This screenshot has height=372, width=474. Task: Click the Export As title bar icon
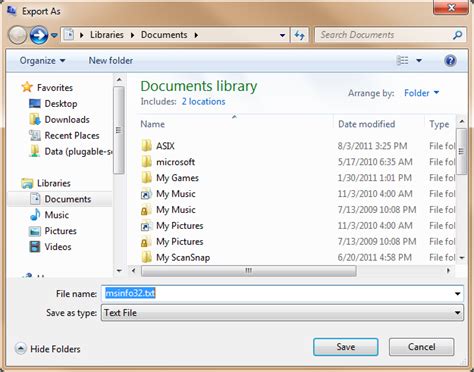tap(12, 11)
